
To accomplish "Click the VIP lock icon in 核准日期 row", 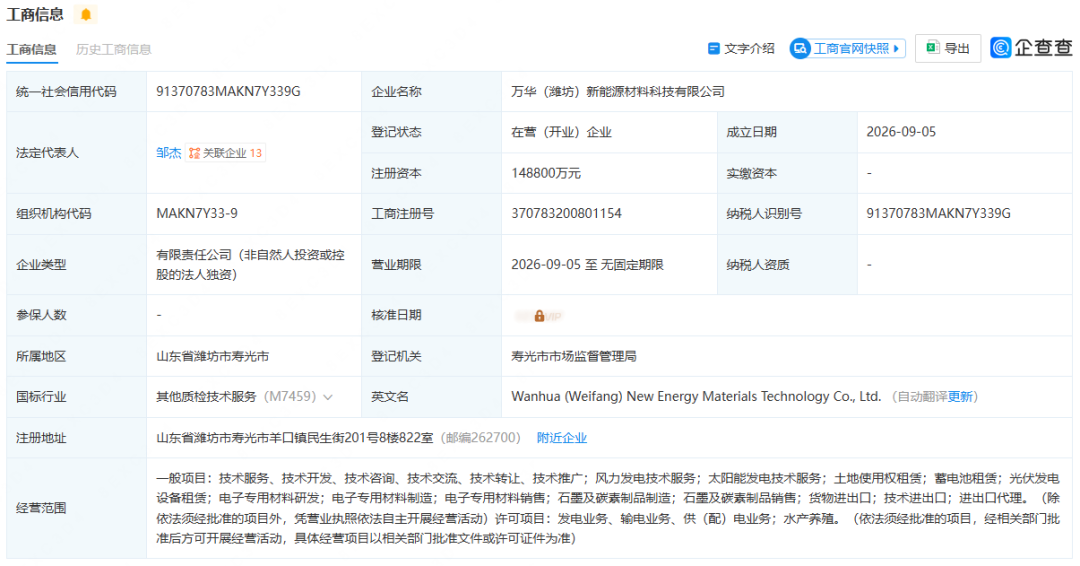I will [x=539, y=315].
